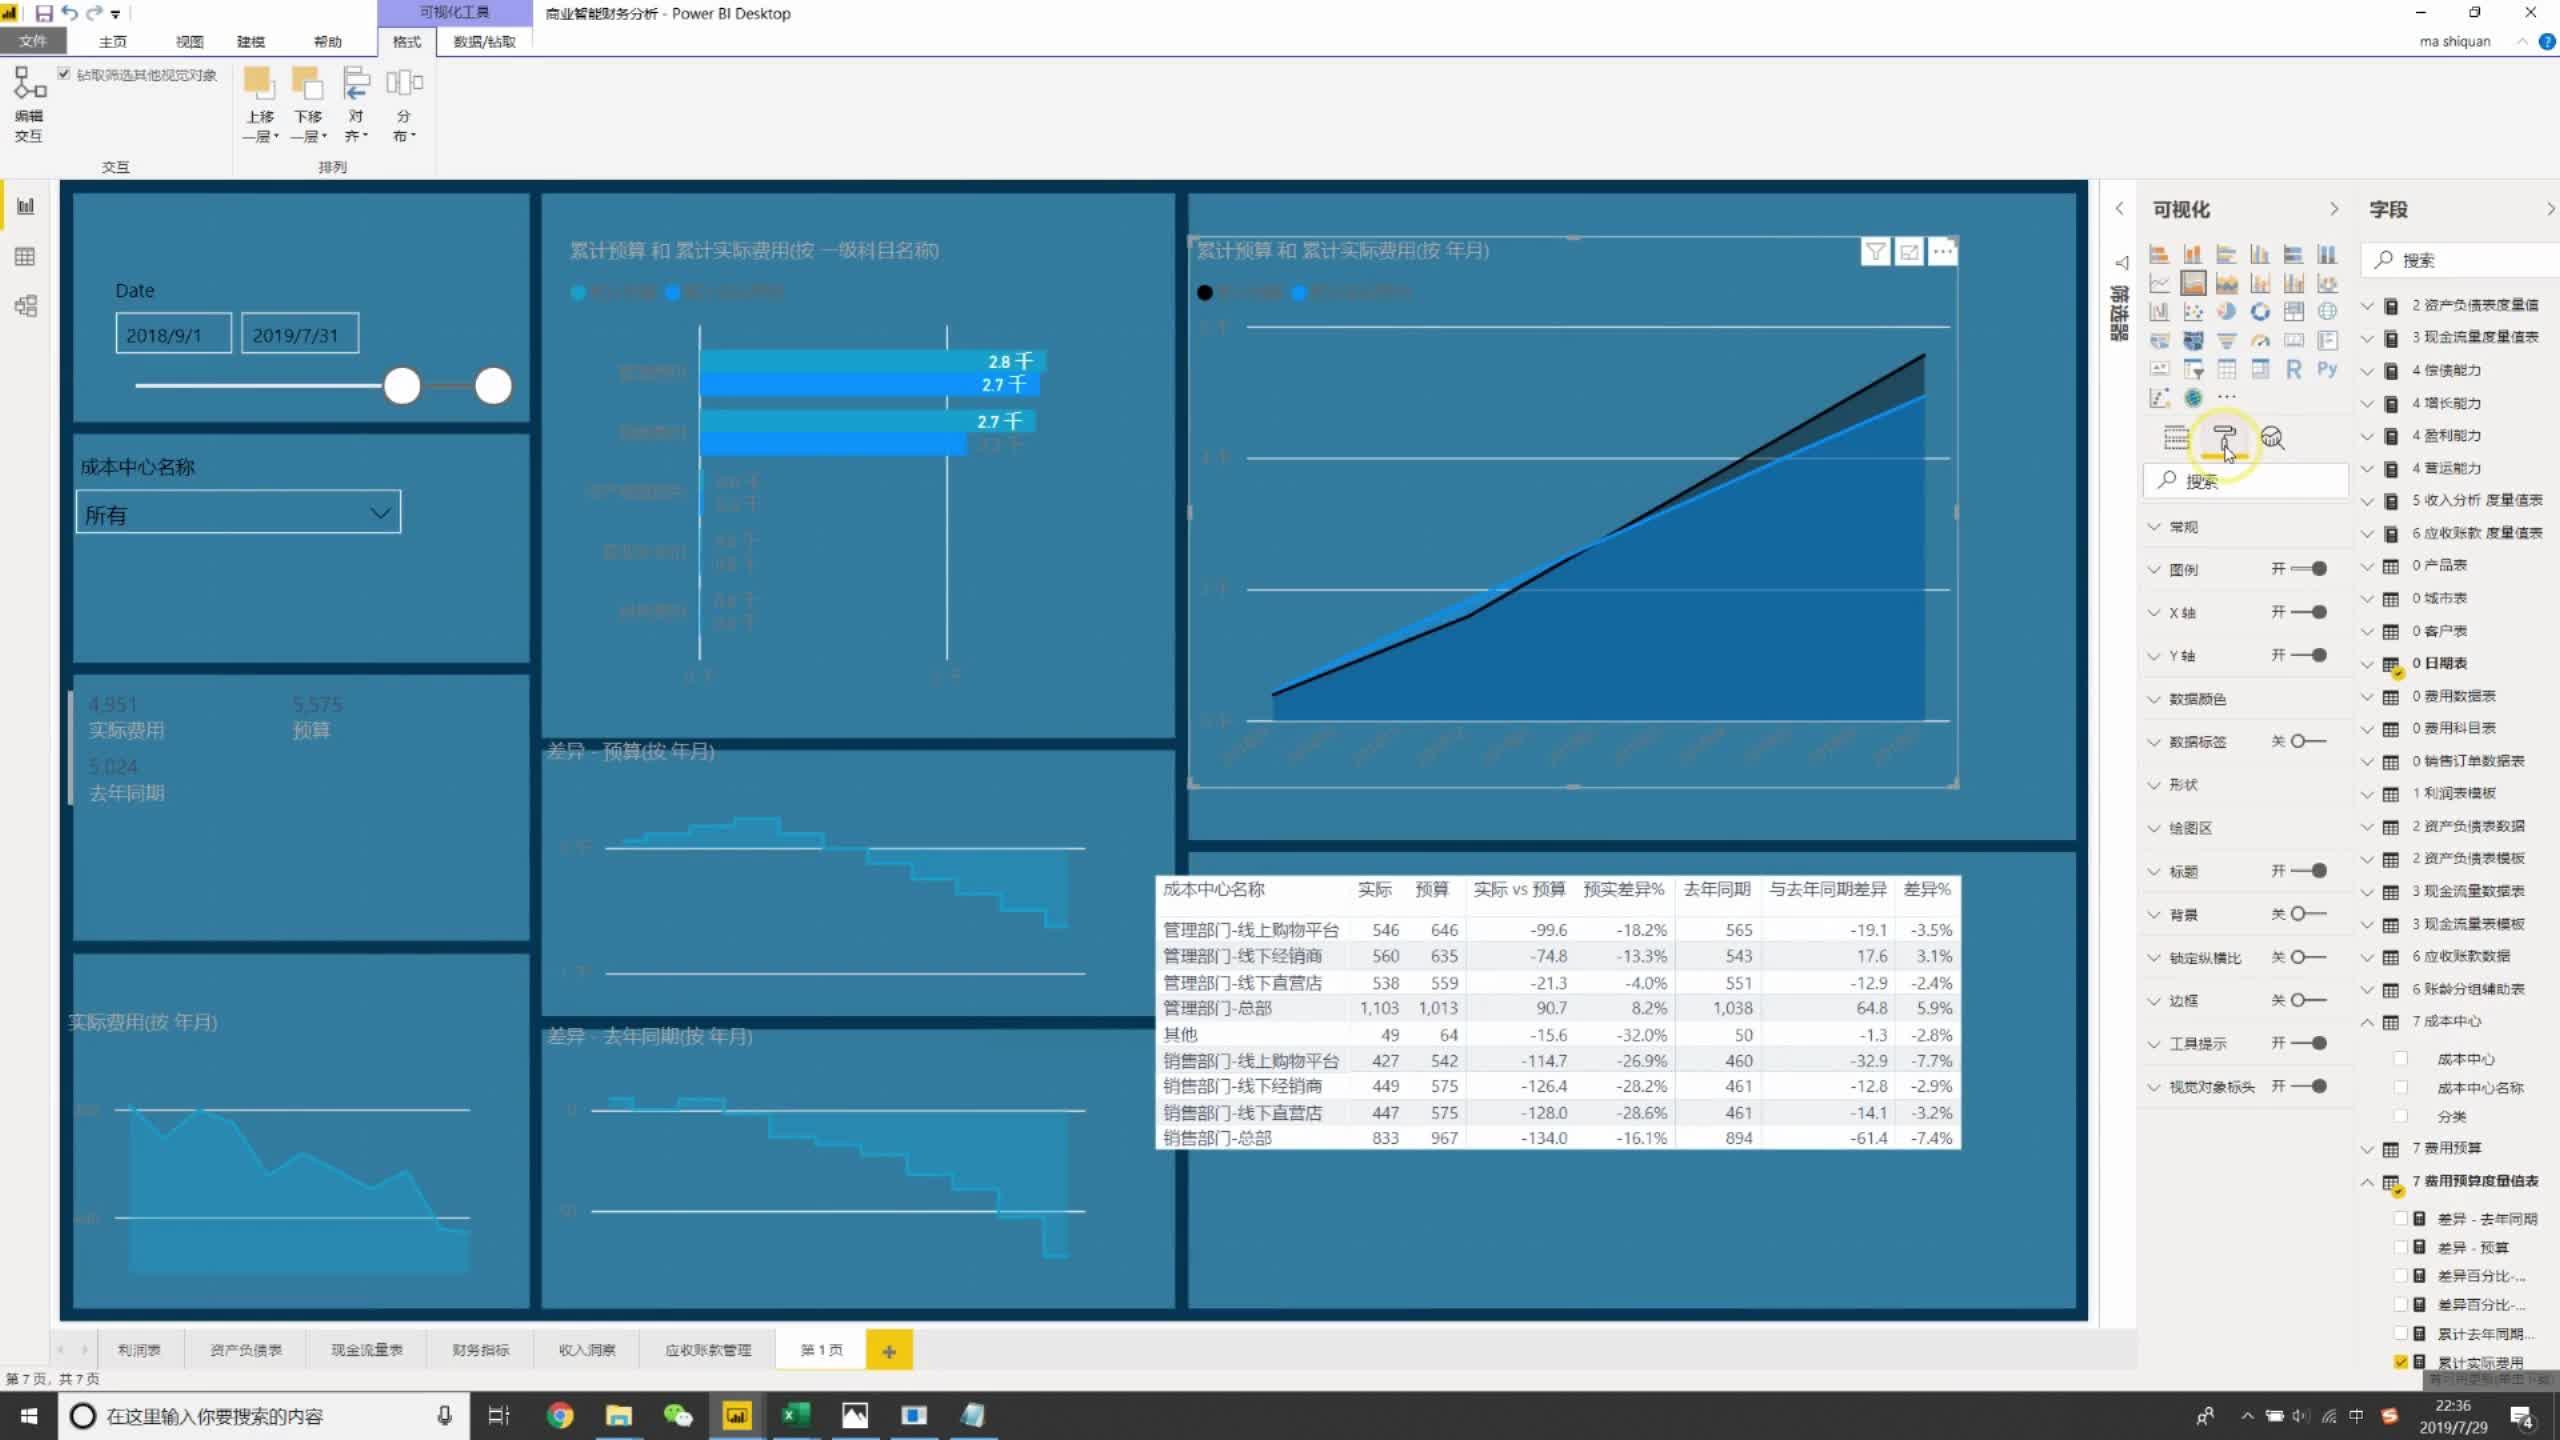Turn on the 边框 border switch

[2308, 1000]
